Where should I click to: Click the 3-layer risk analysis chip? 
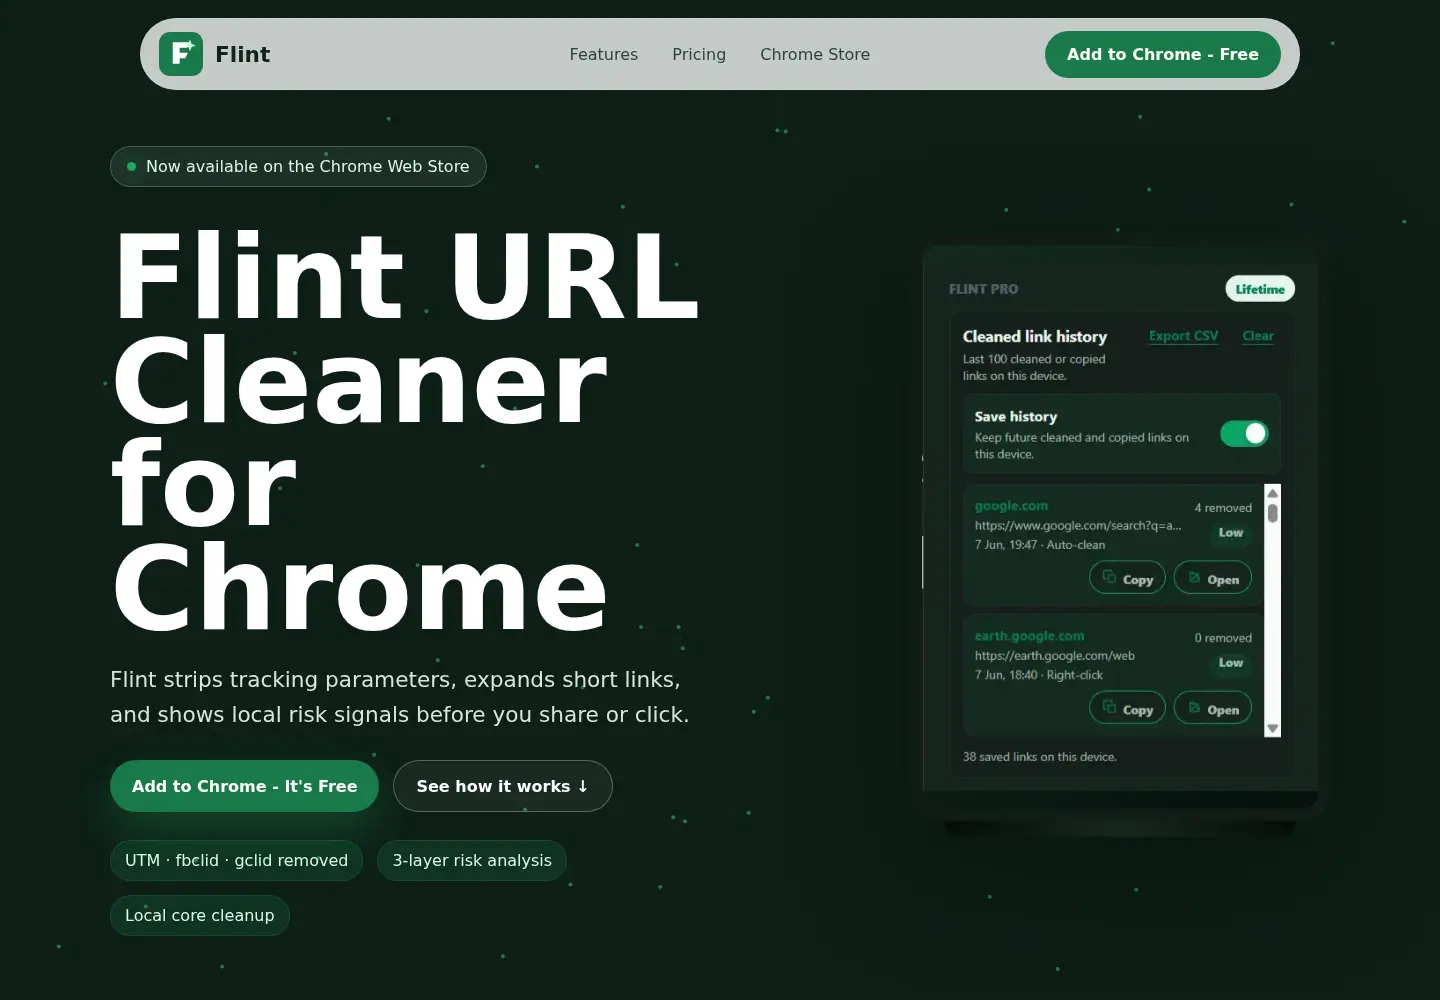472,860
